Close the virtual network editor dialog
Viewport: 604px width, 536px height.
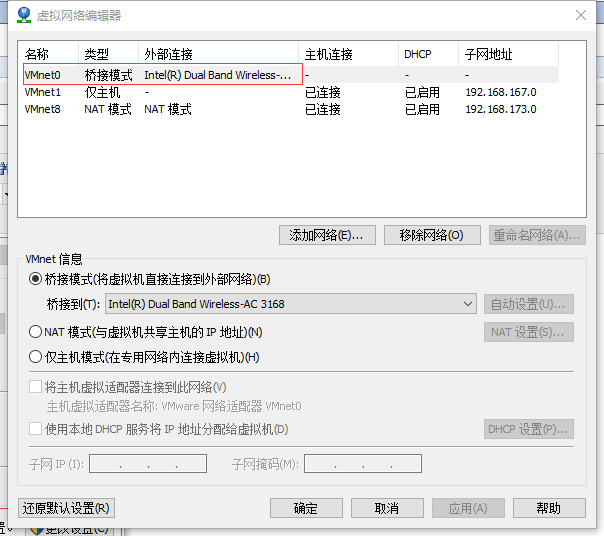point(581,15)
